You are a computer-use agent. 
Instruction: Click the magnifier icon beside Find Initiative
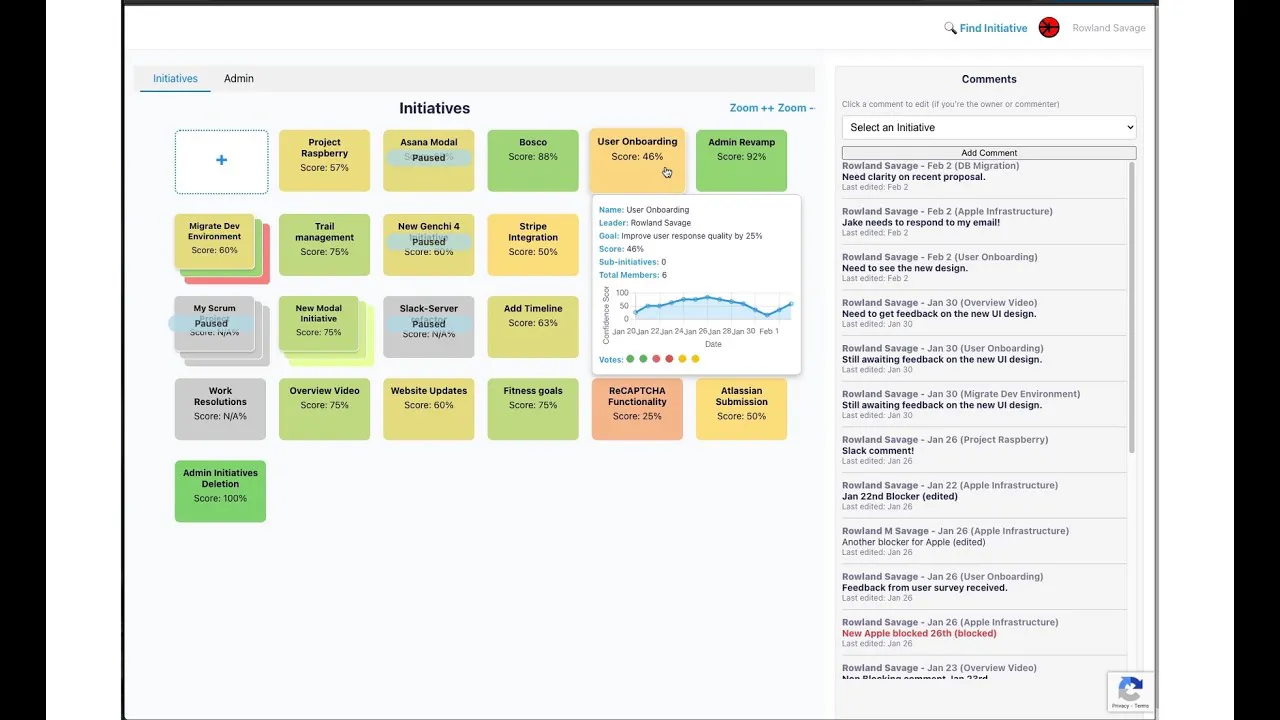click(x=950, y=28)
